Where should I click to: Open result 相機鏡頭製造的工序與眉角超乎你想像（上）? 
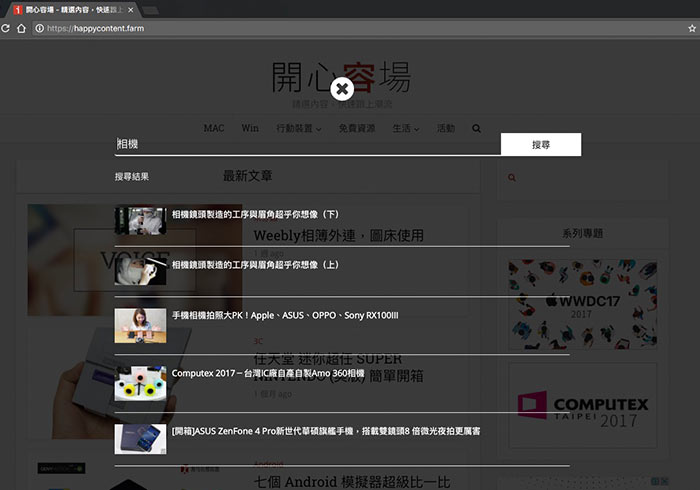point(255,265)
